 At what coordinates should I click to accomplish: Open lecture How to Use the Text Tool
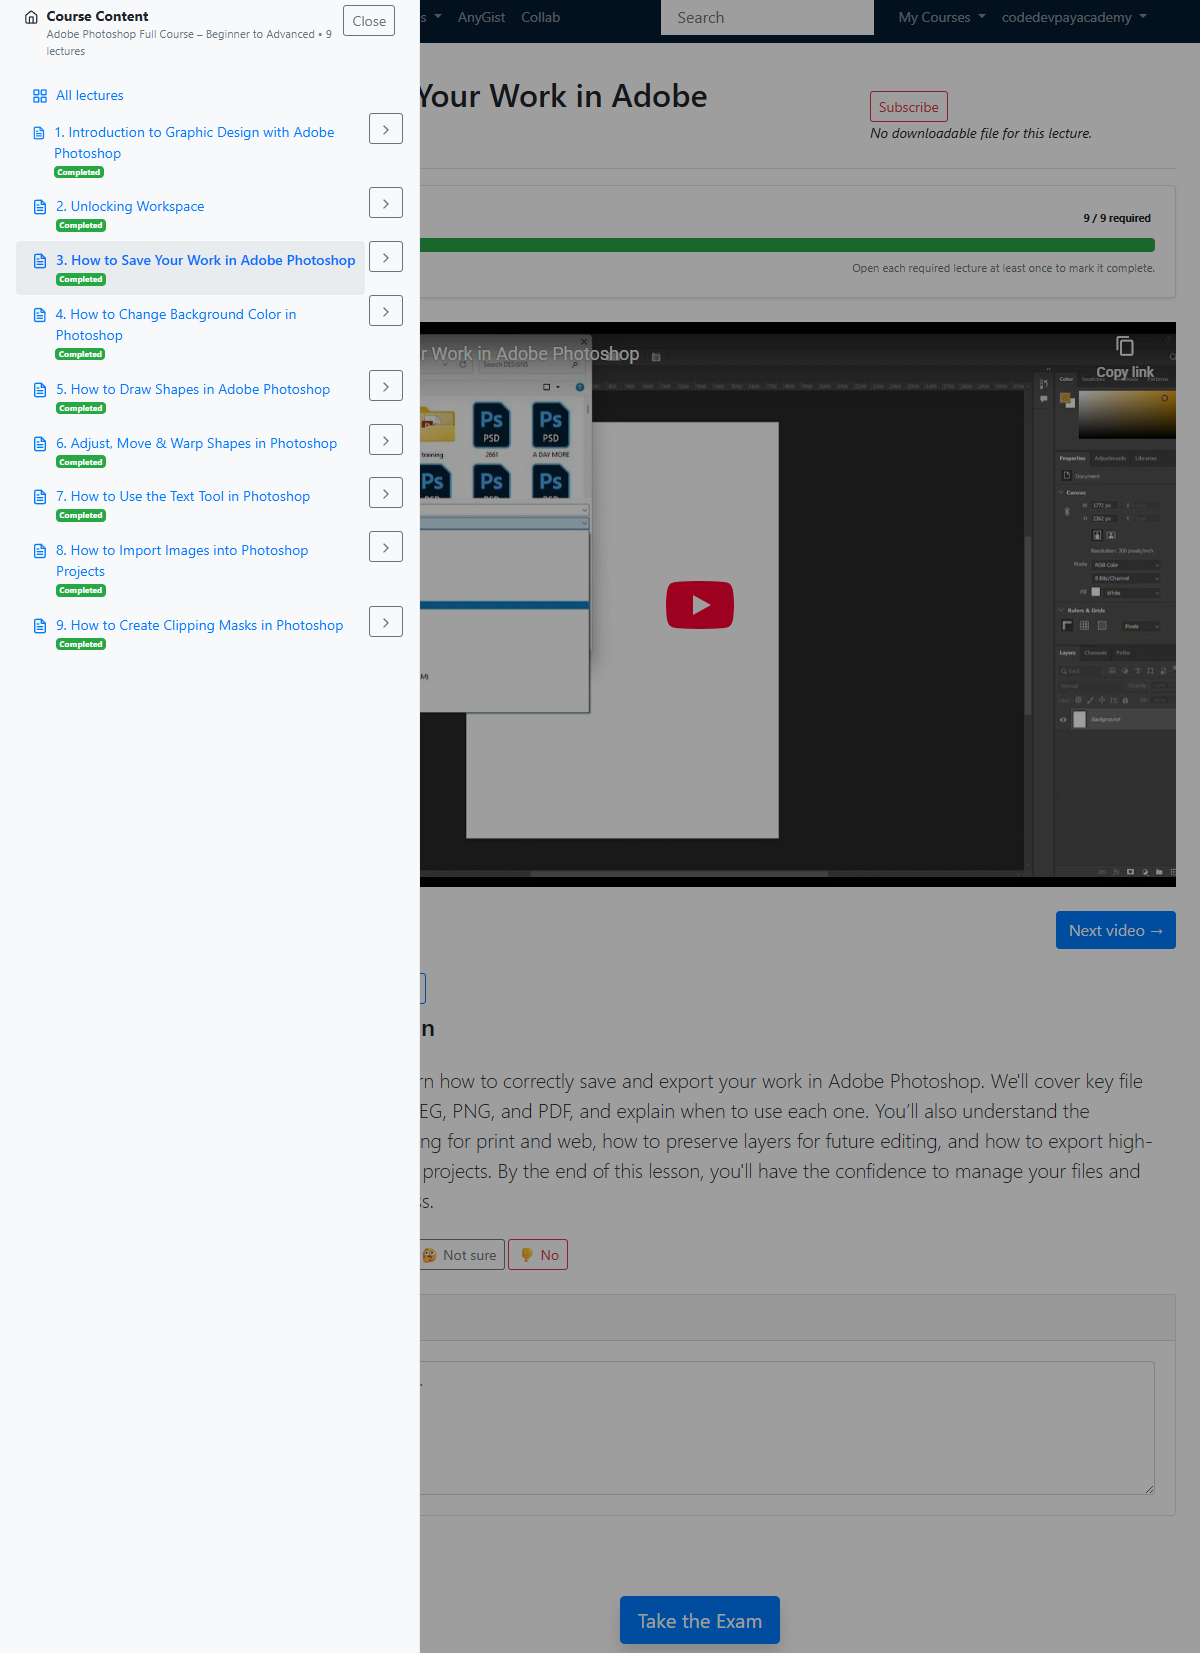(x=183, y=497)
